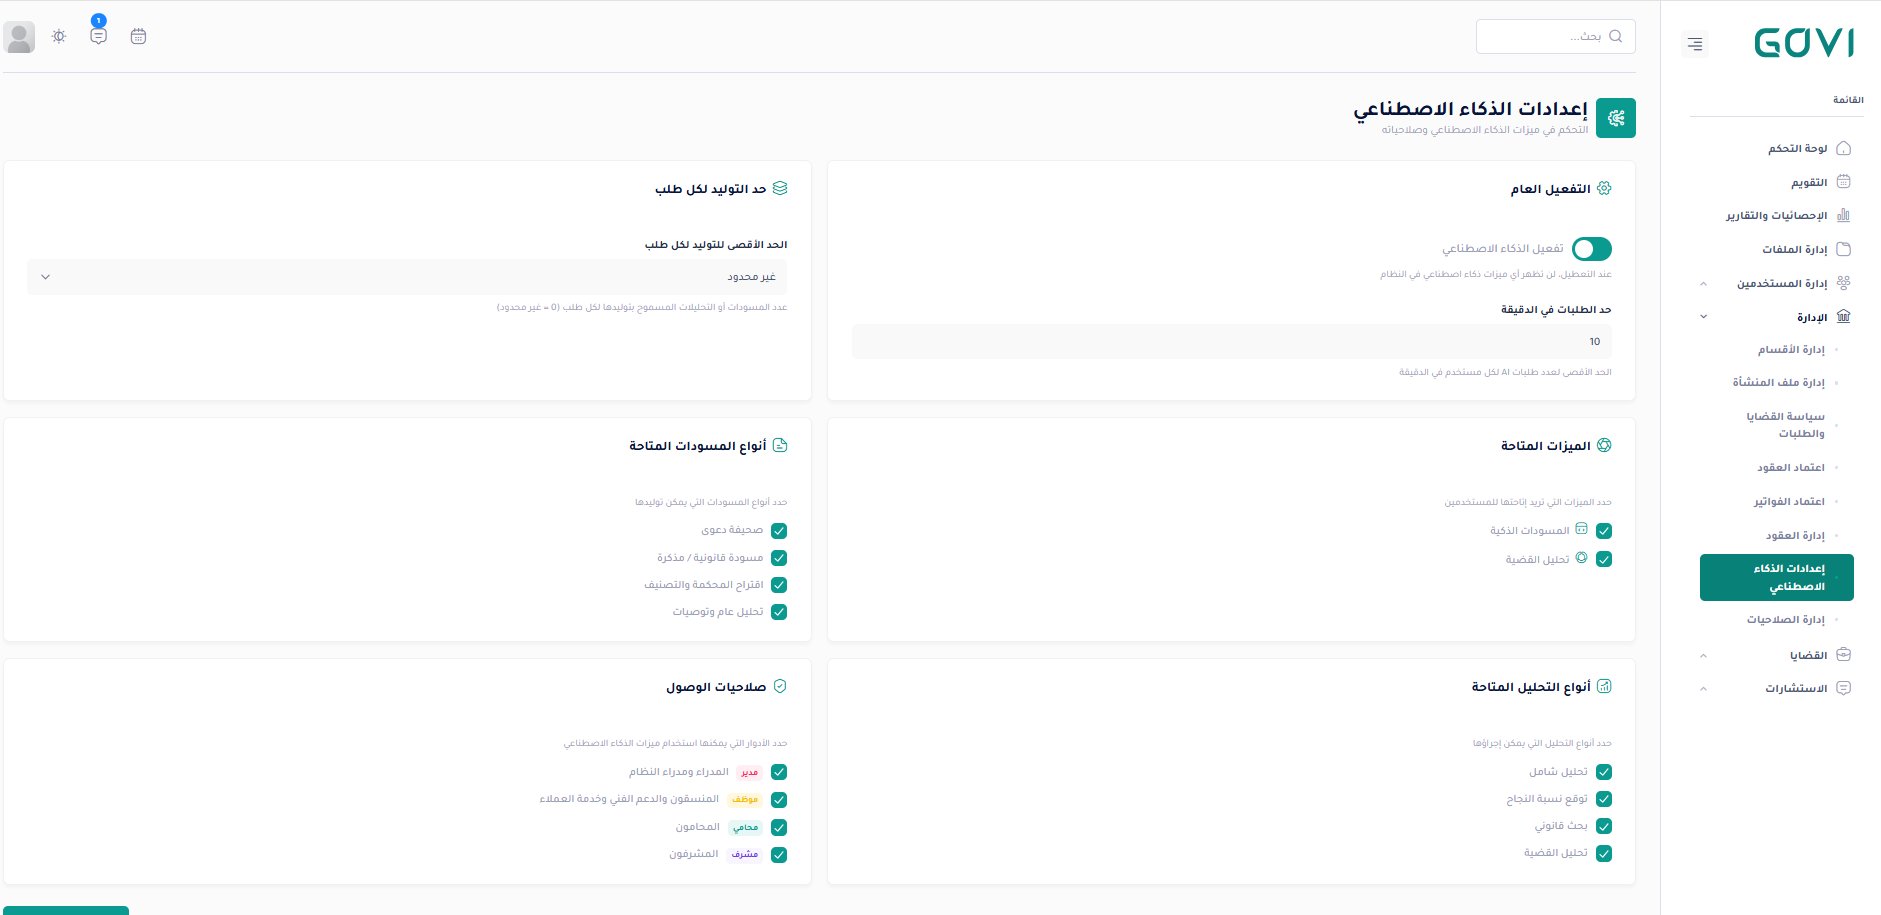The image size is (1881, 915).
Task: Click the GOVI logo
Action: 1805,44
